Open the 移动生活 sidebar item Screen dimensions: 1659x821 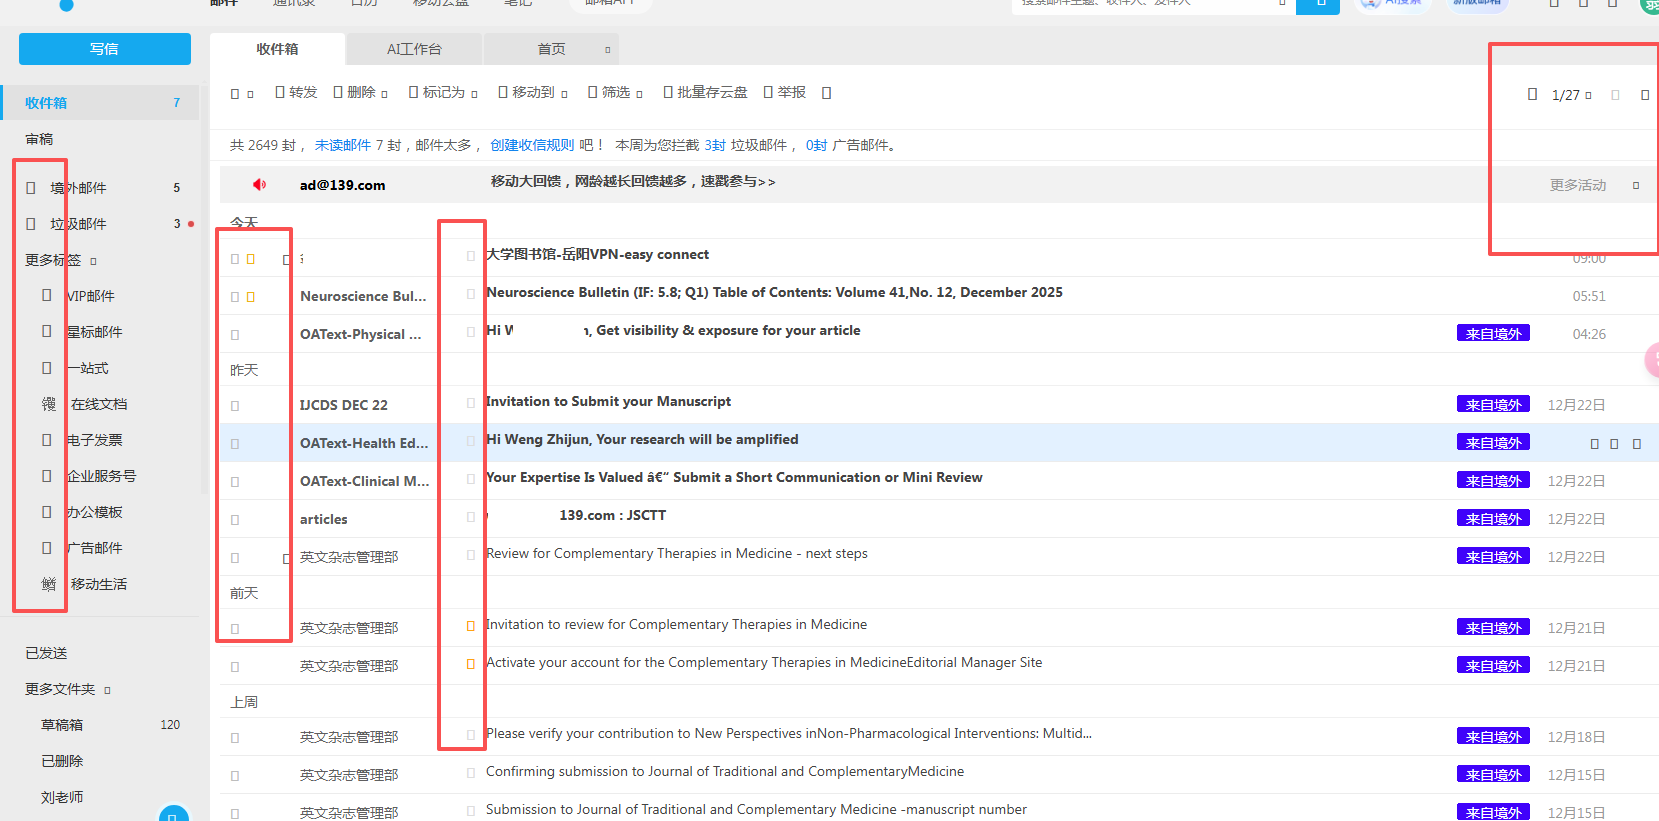pyautogui.click(x=99, y=584)
